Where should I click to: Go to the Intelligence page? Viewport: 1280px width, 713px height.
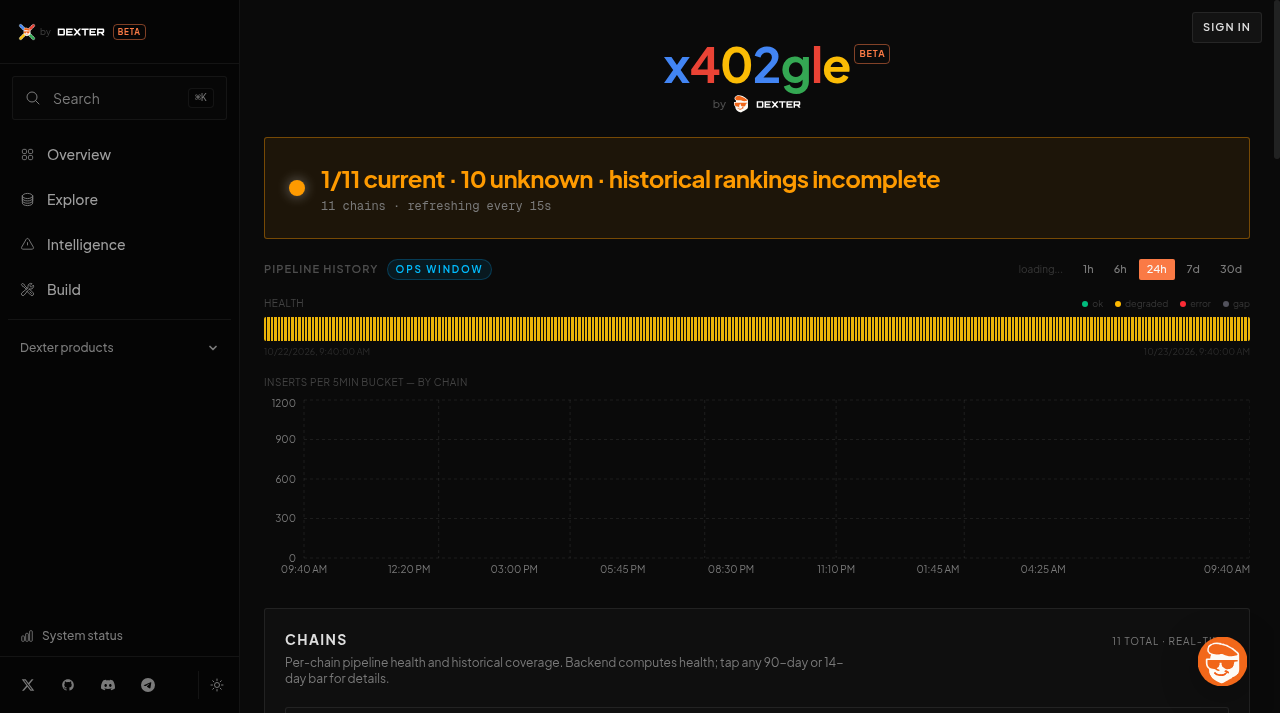click(x=119, y=244)
